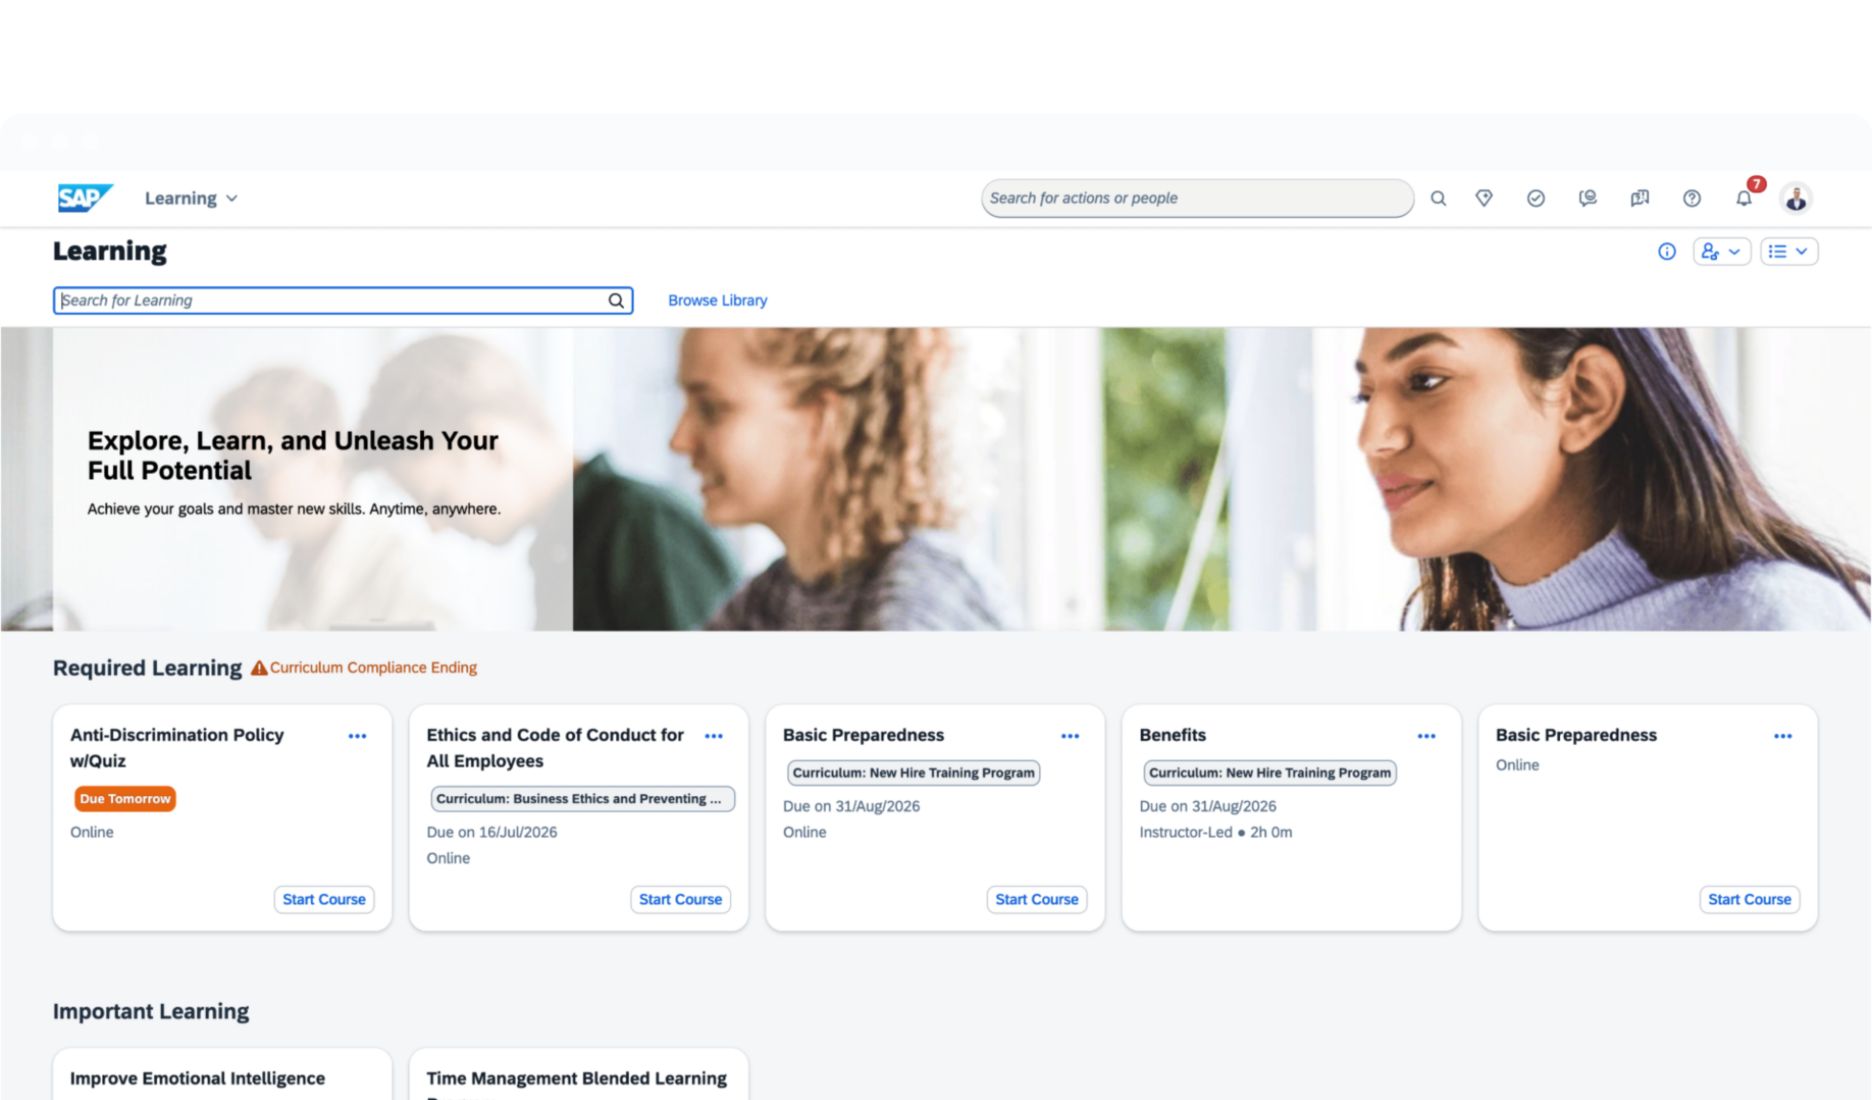This screenshot has width=1872, height=1100.
Task: Open more options on the Online-only Basic Preparedness card
Action: 1783,736
